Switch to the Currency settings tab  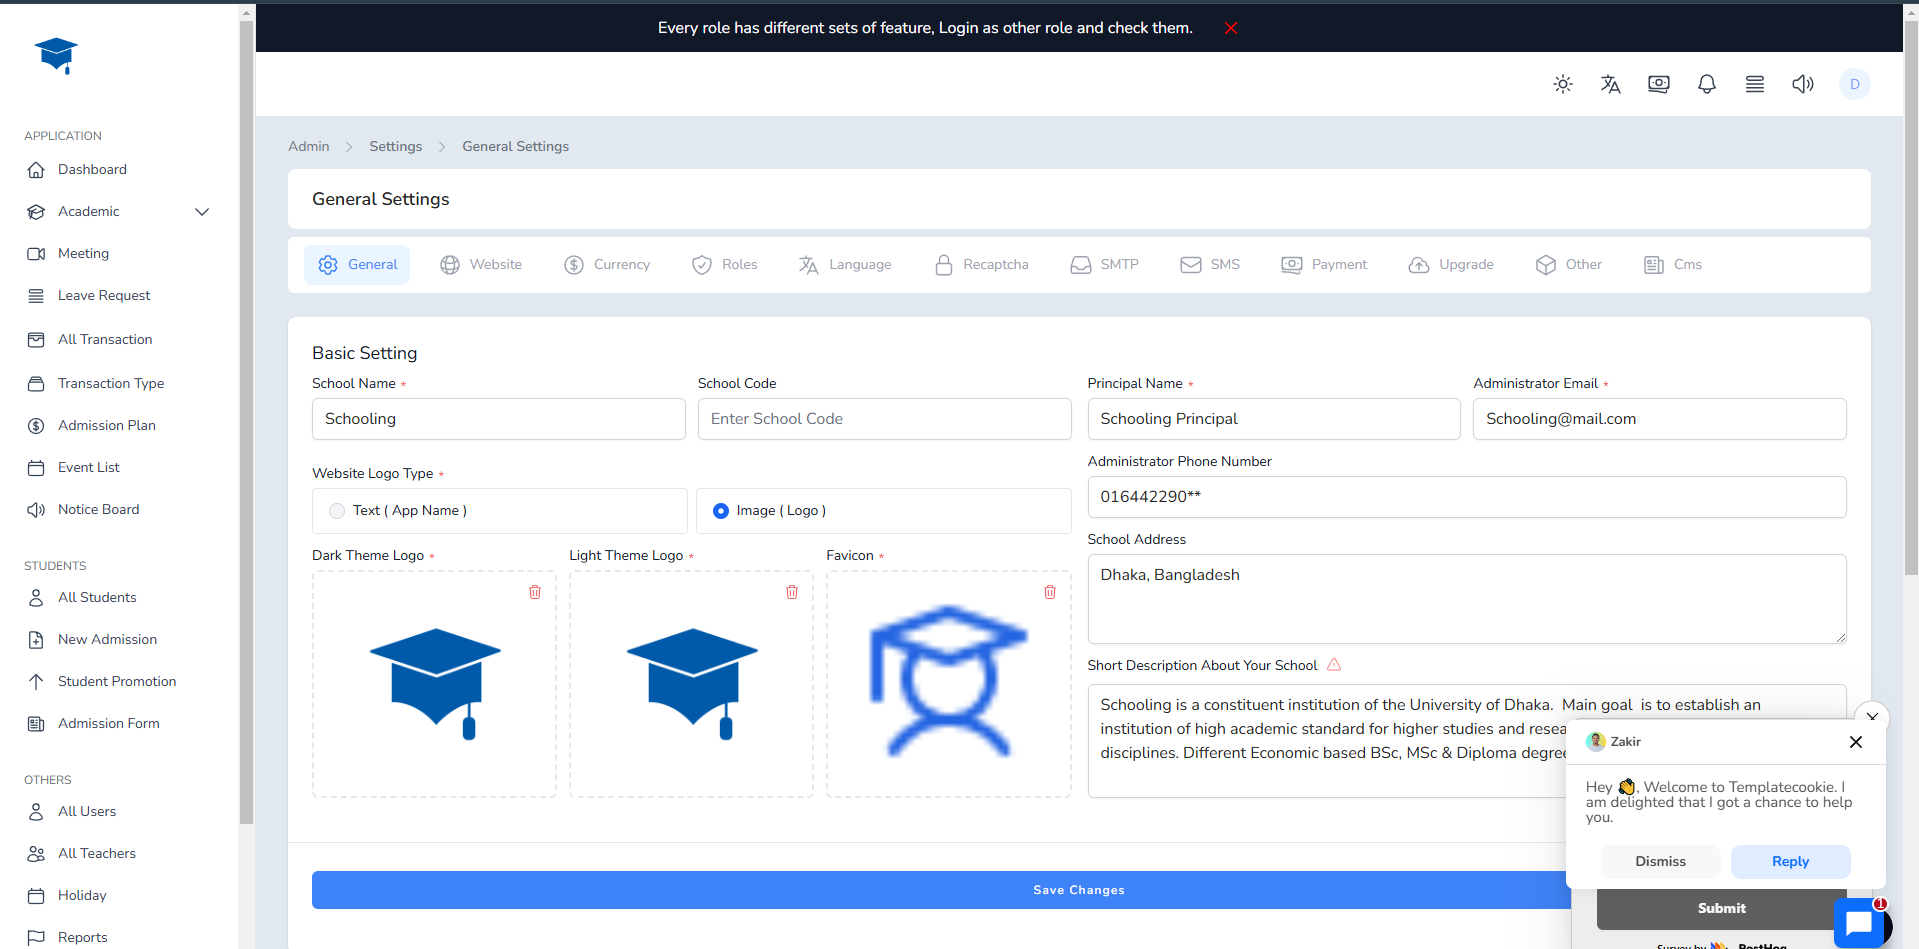(x=607, y=264)
